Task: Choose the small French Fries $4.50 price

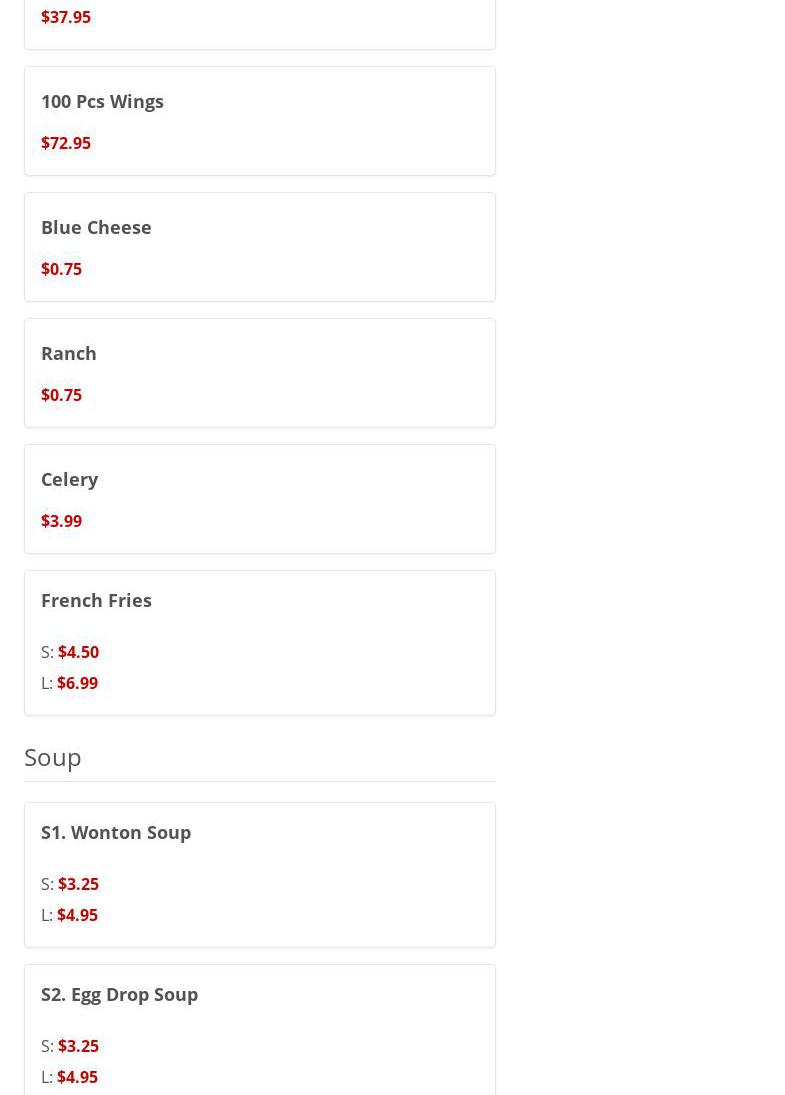Action: pos(78,652)
